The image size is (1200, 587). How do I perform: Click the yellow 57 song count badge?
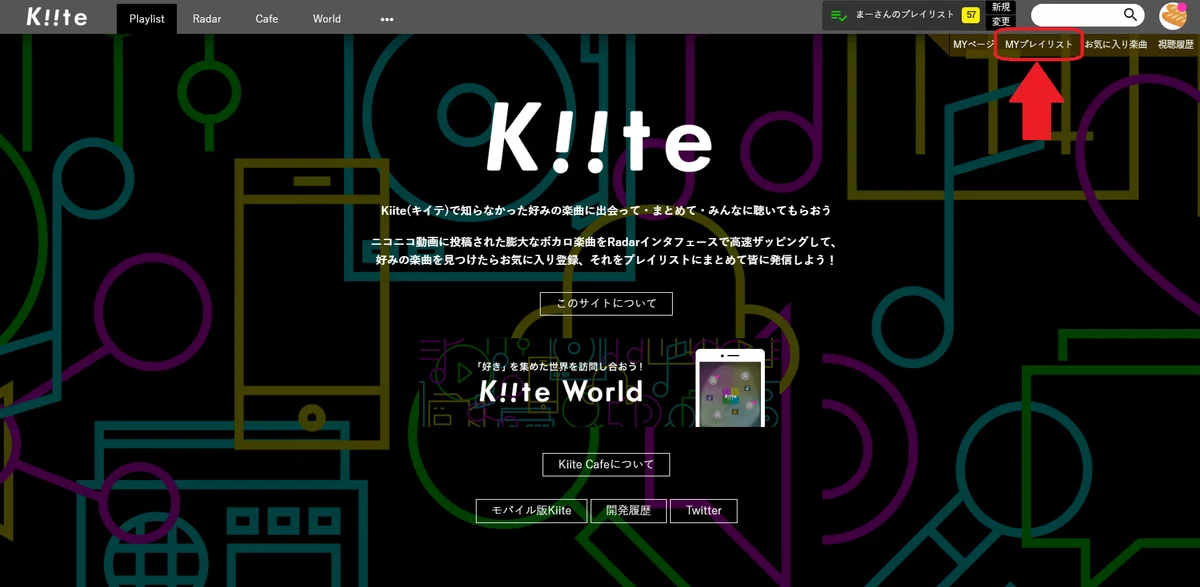(x=970, y=15)
